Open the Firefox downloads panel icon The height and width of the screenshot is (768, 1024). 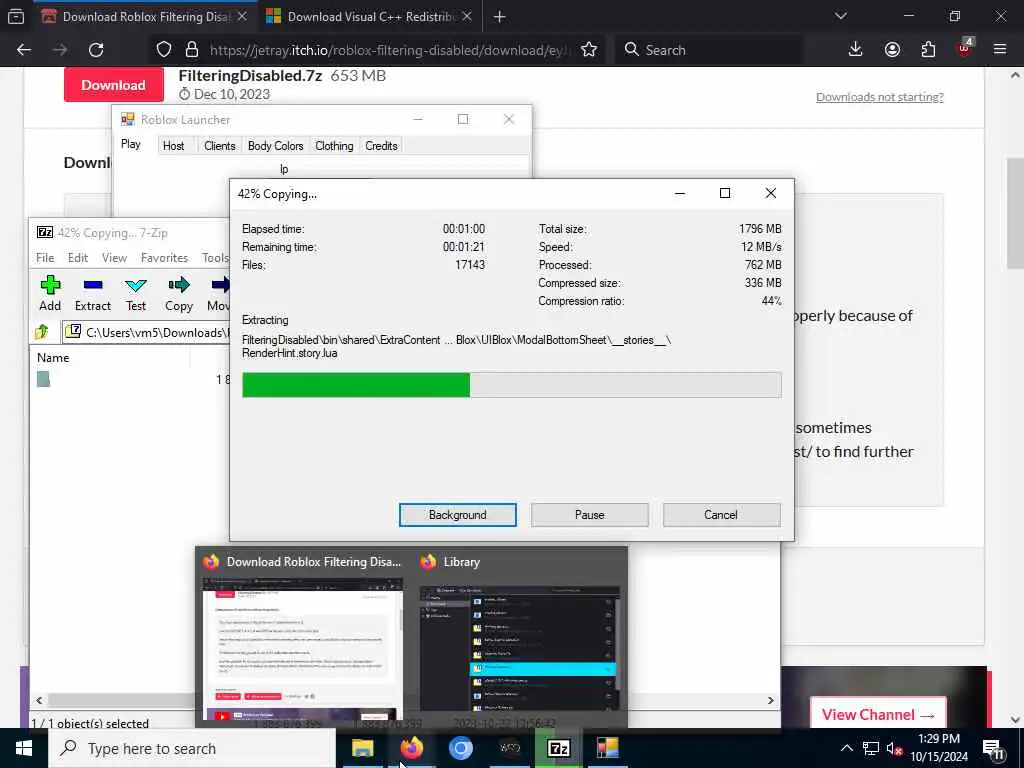[x=855, y=50]
